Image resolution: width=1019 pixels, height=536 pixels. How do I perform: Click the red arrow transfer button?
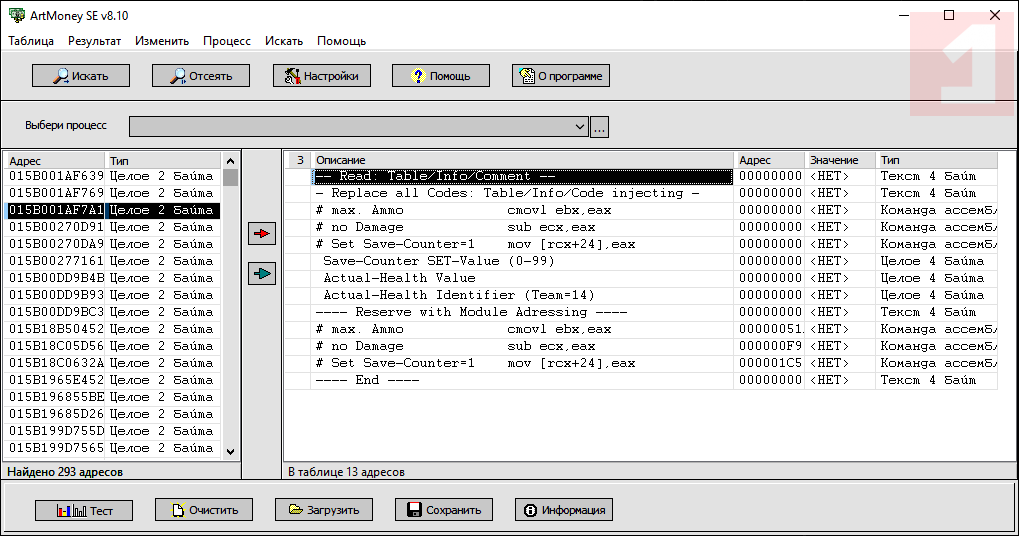(261, 233)
